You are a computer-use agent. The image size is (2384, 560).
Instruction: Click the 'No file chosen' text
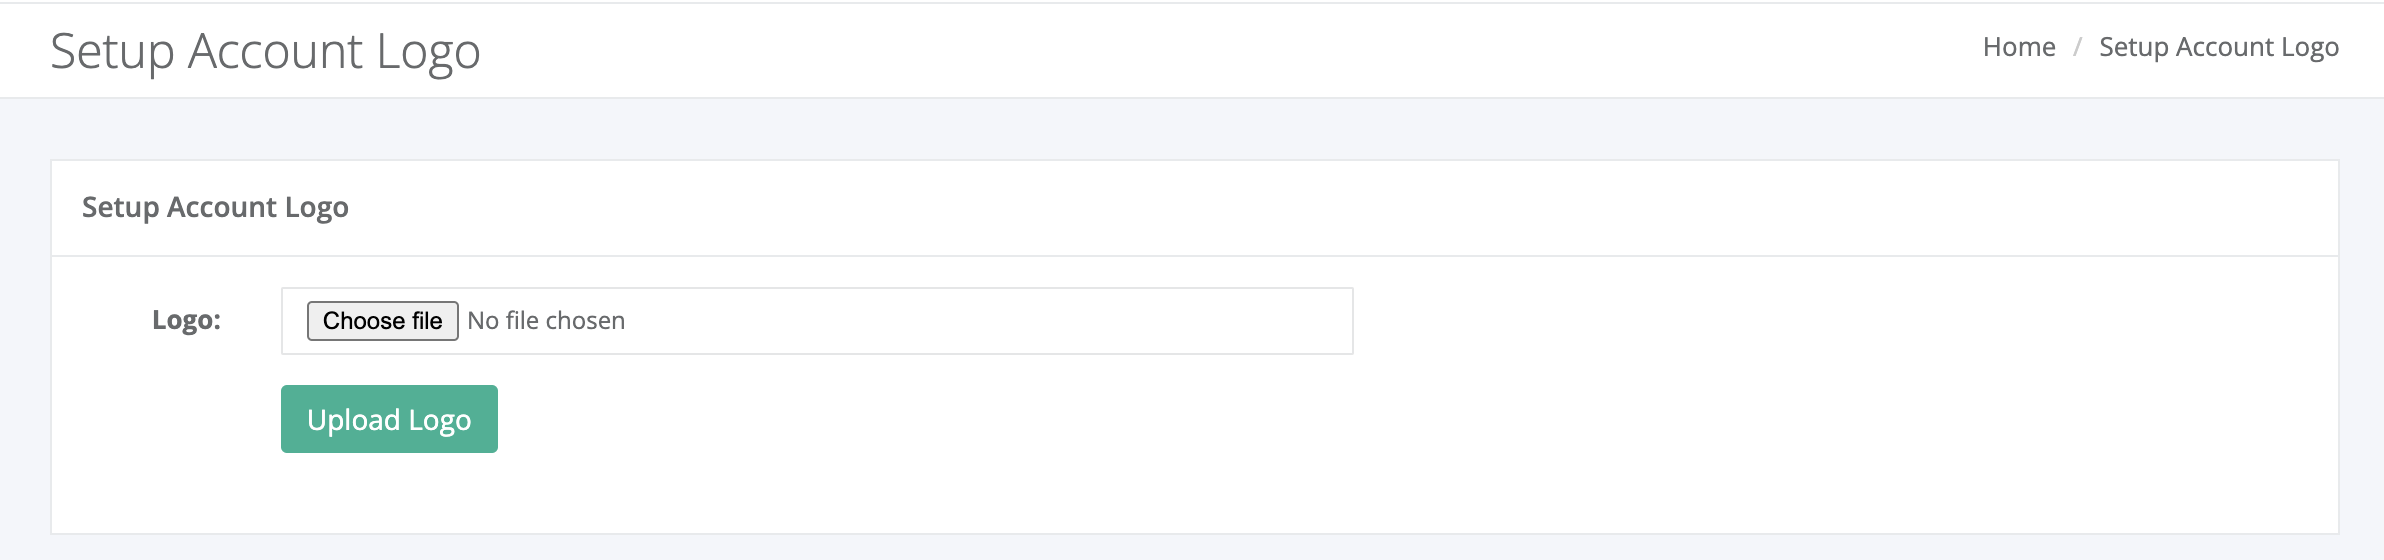click(546, 321)
